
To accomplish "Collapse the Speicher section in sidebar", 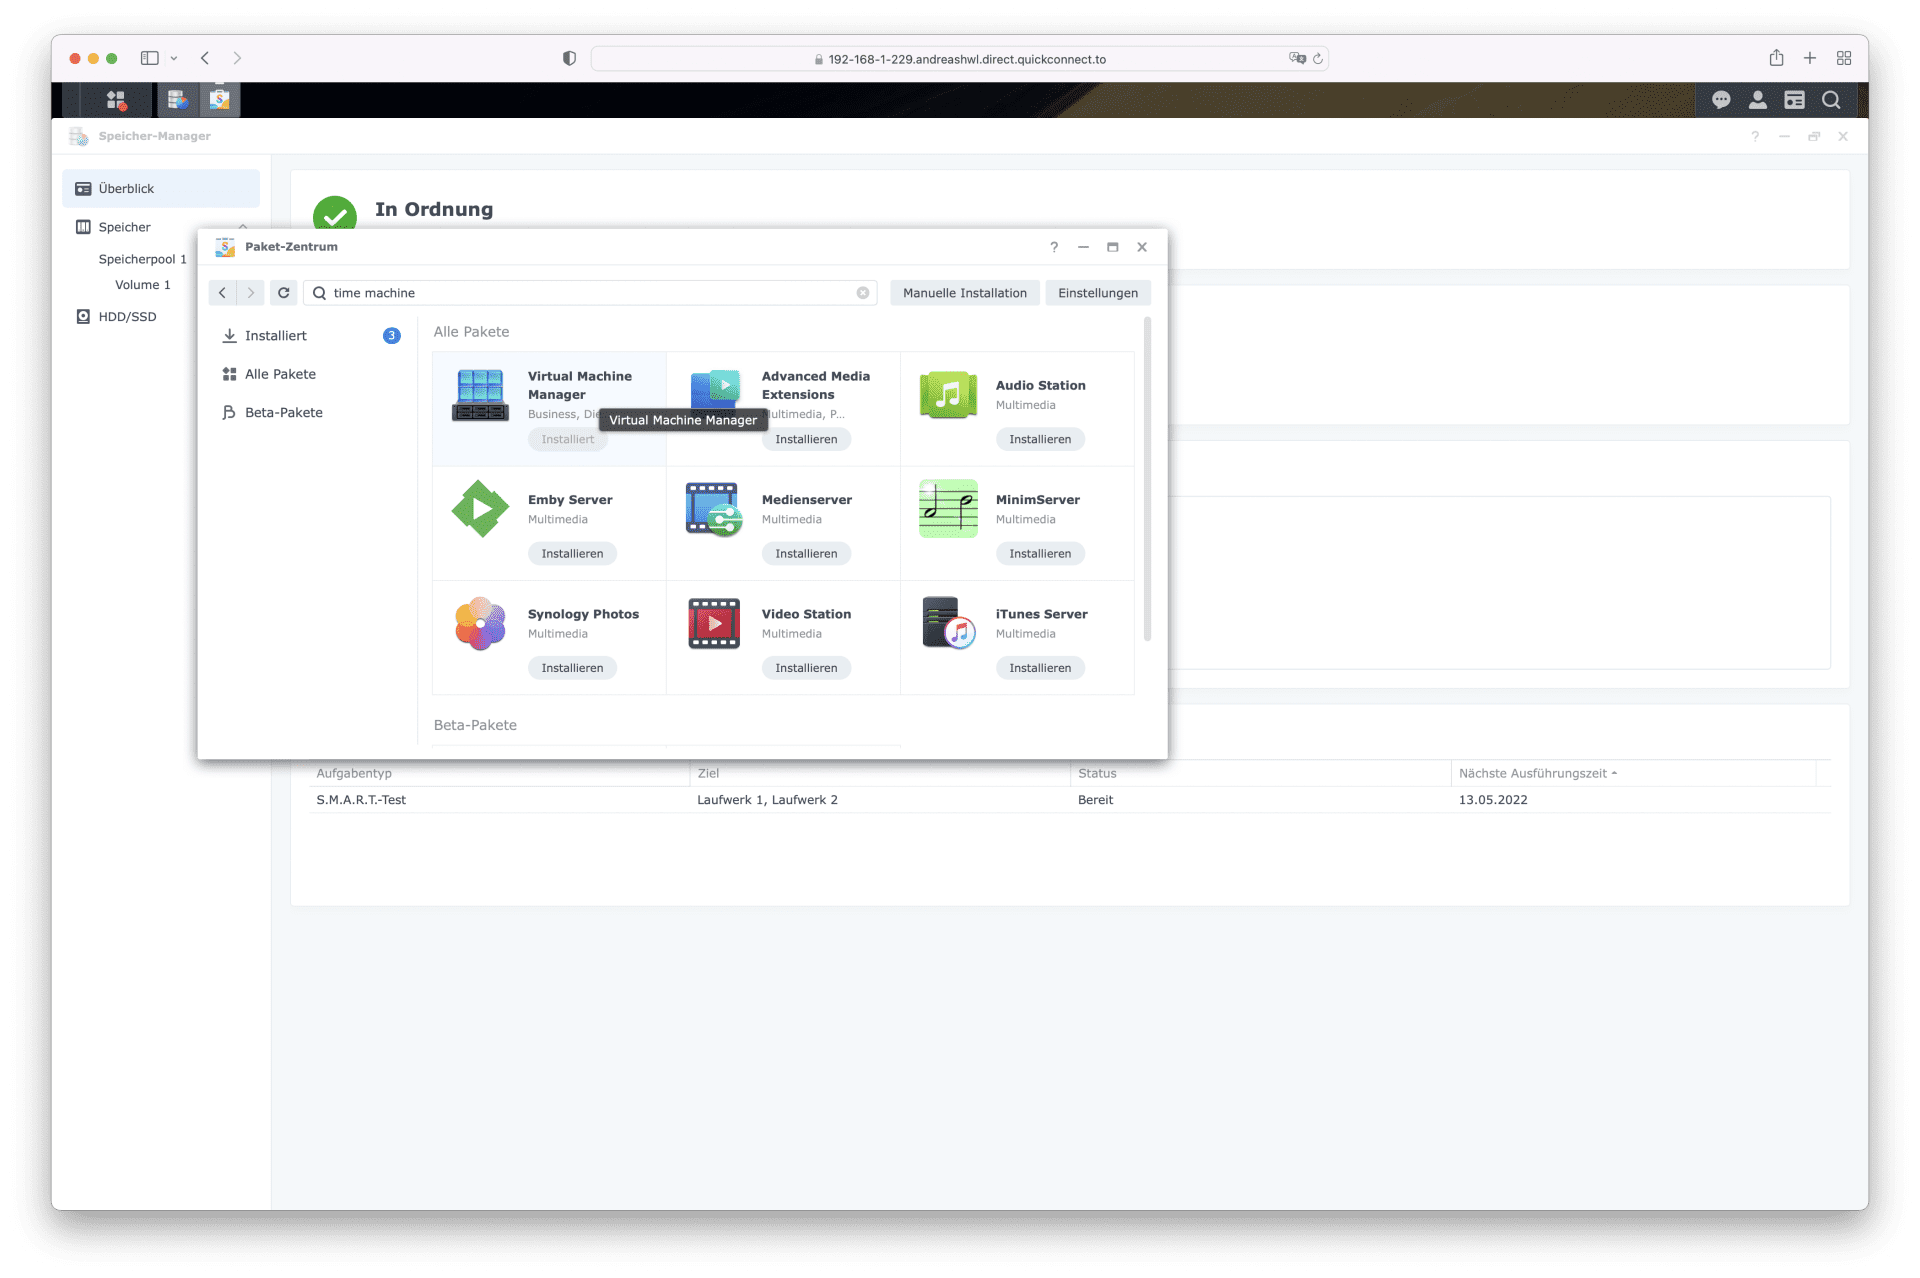I will (243, 227).
